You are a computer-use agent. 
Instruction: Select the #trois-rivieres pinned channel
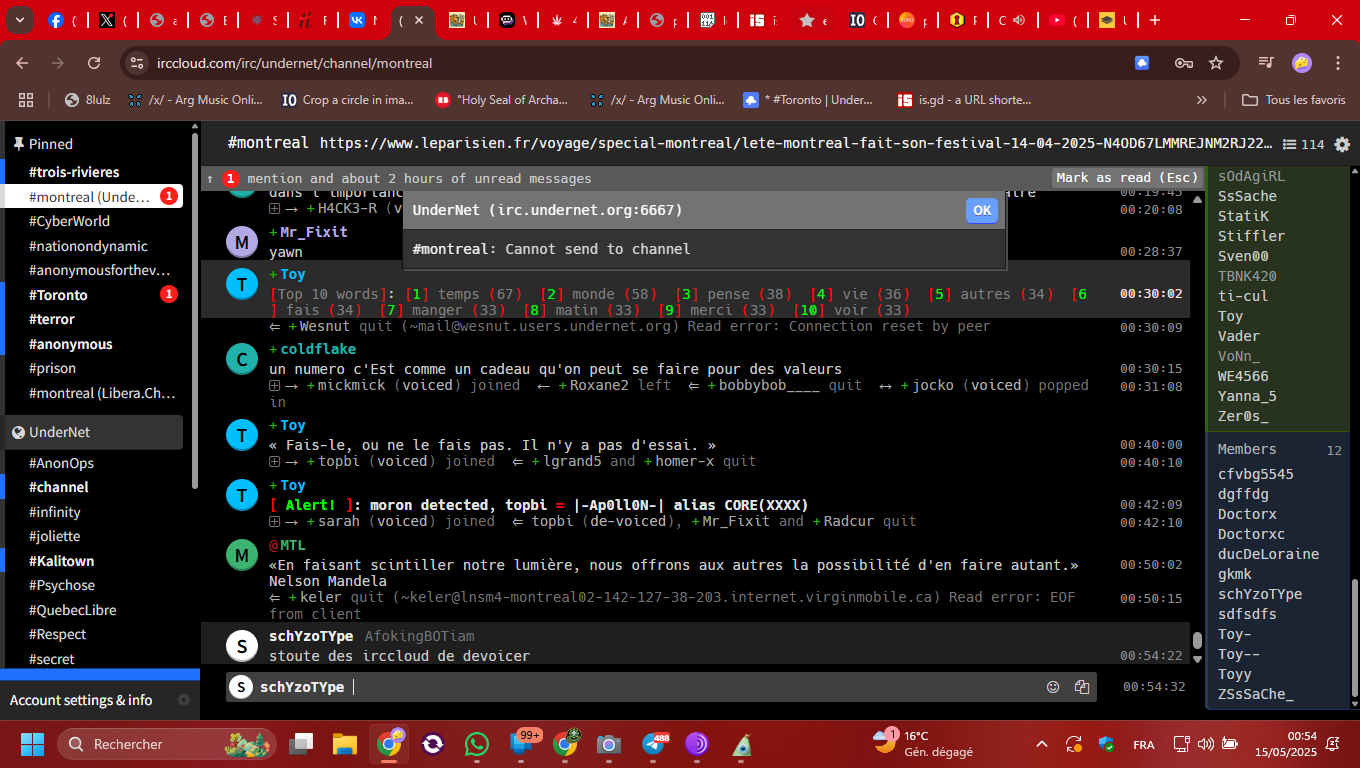coord(74,172)
